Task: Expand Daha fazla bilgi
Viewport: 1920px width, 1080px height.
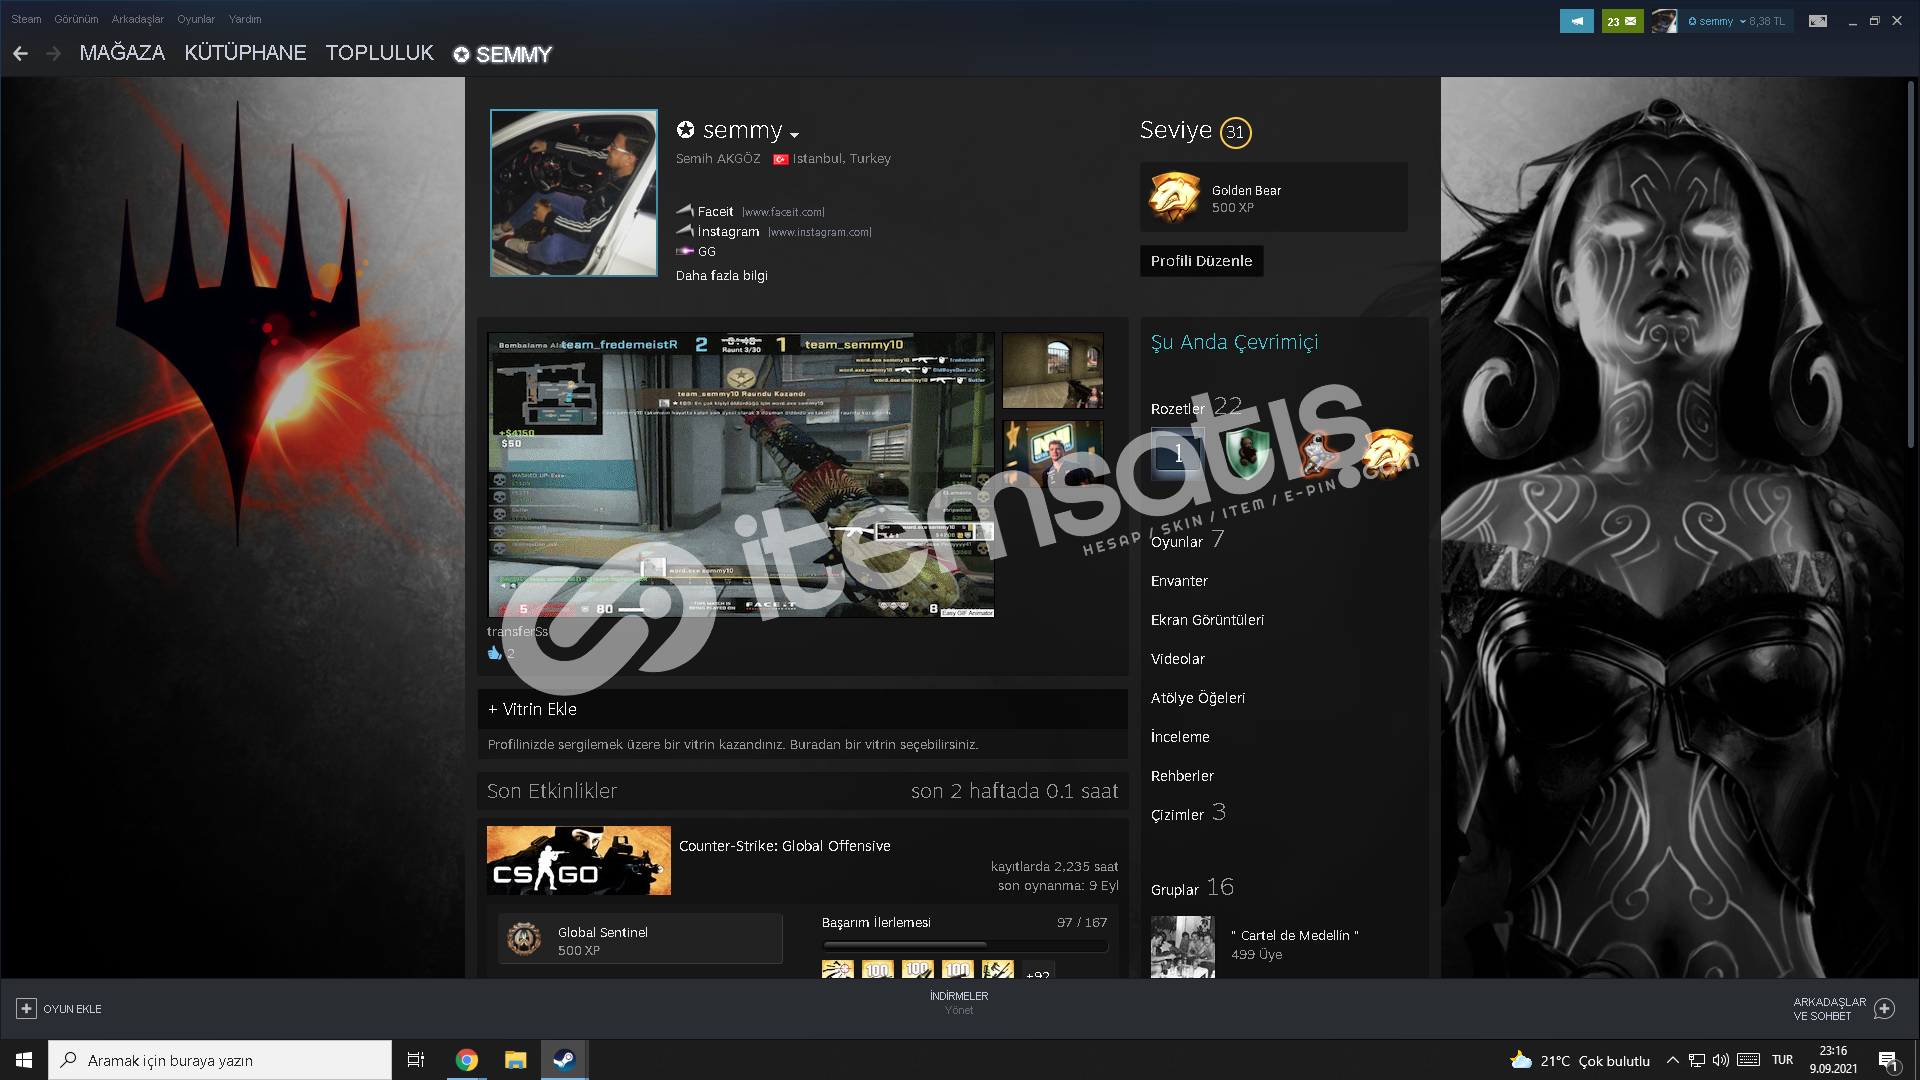Action: click(x=721, y=276)
